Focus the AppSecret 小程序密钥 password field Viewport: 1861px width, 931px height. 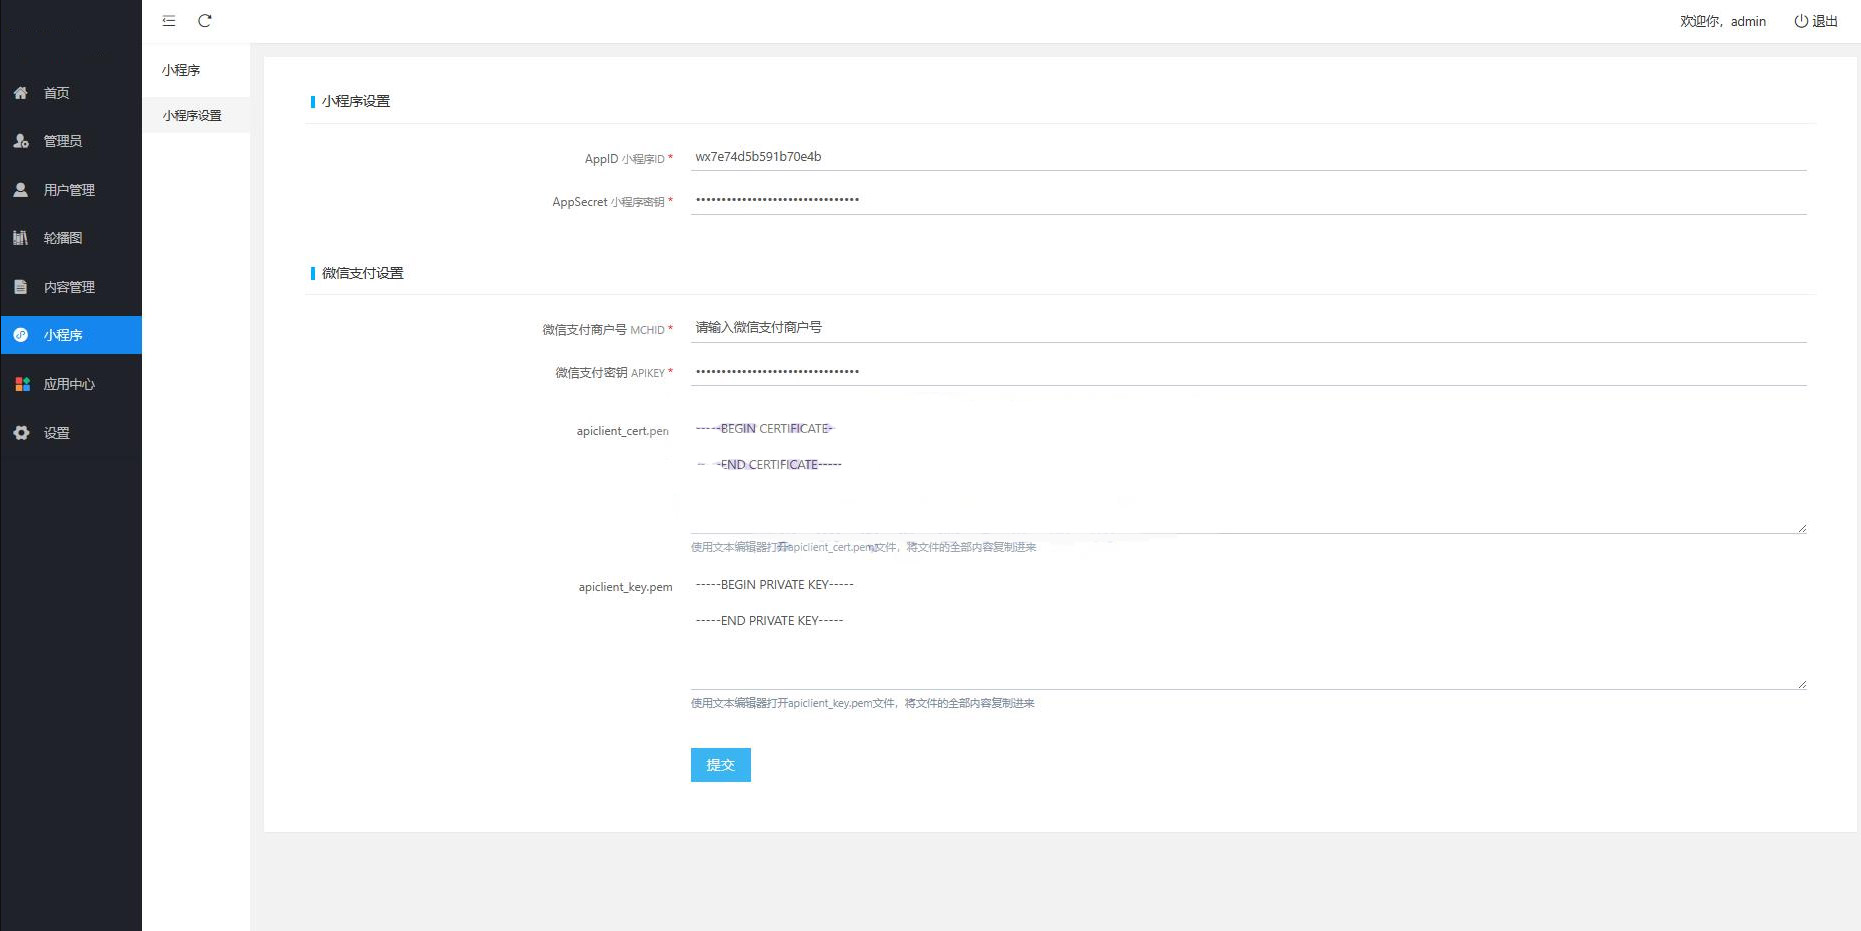click(x=1248, y=200)
